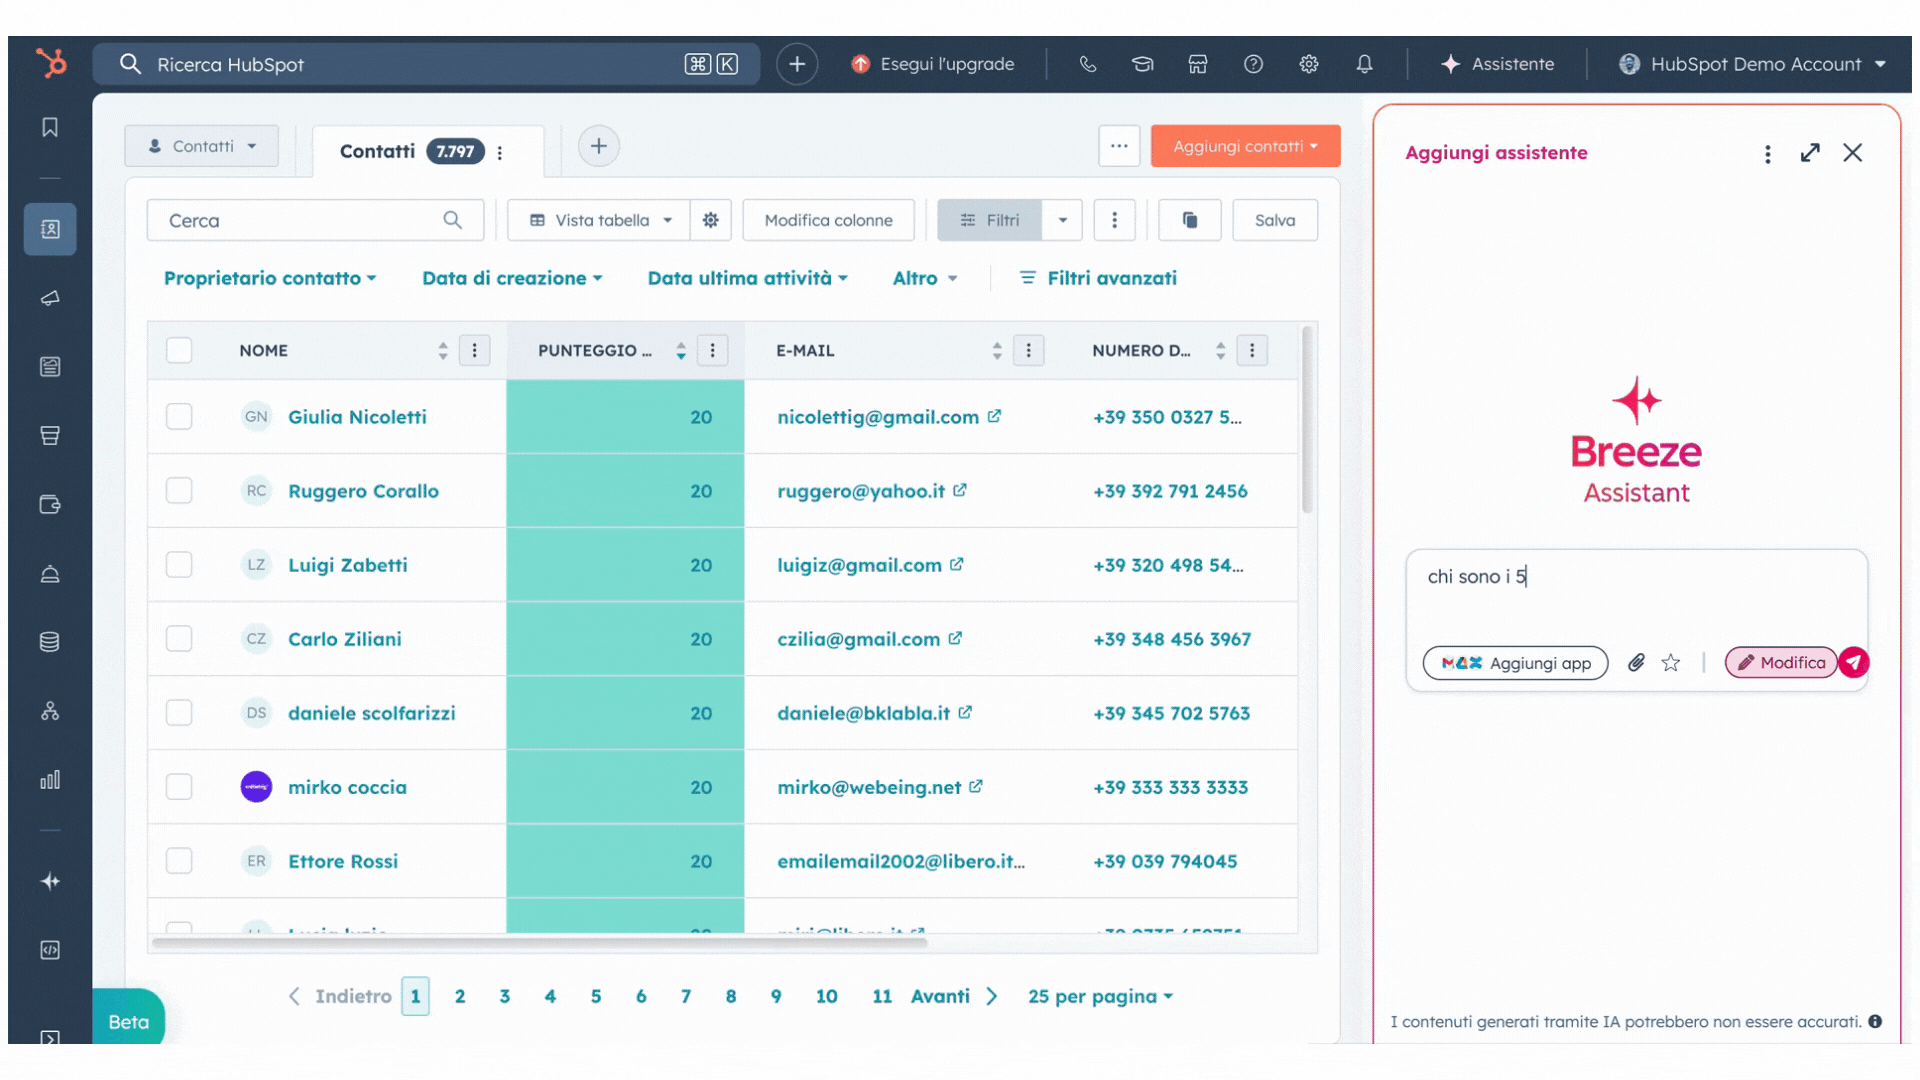
Task: Click the star favorite prompts icon
Action: (x=1671, y=663)
